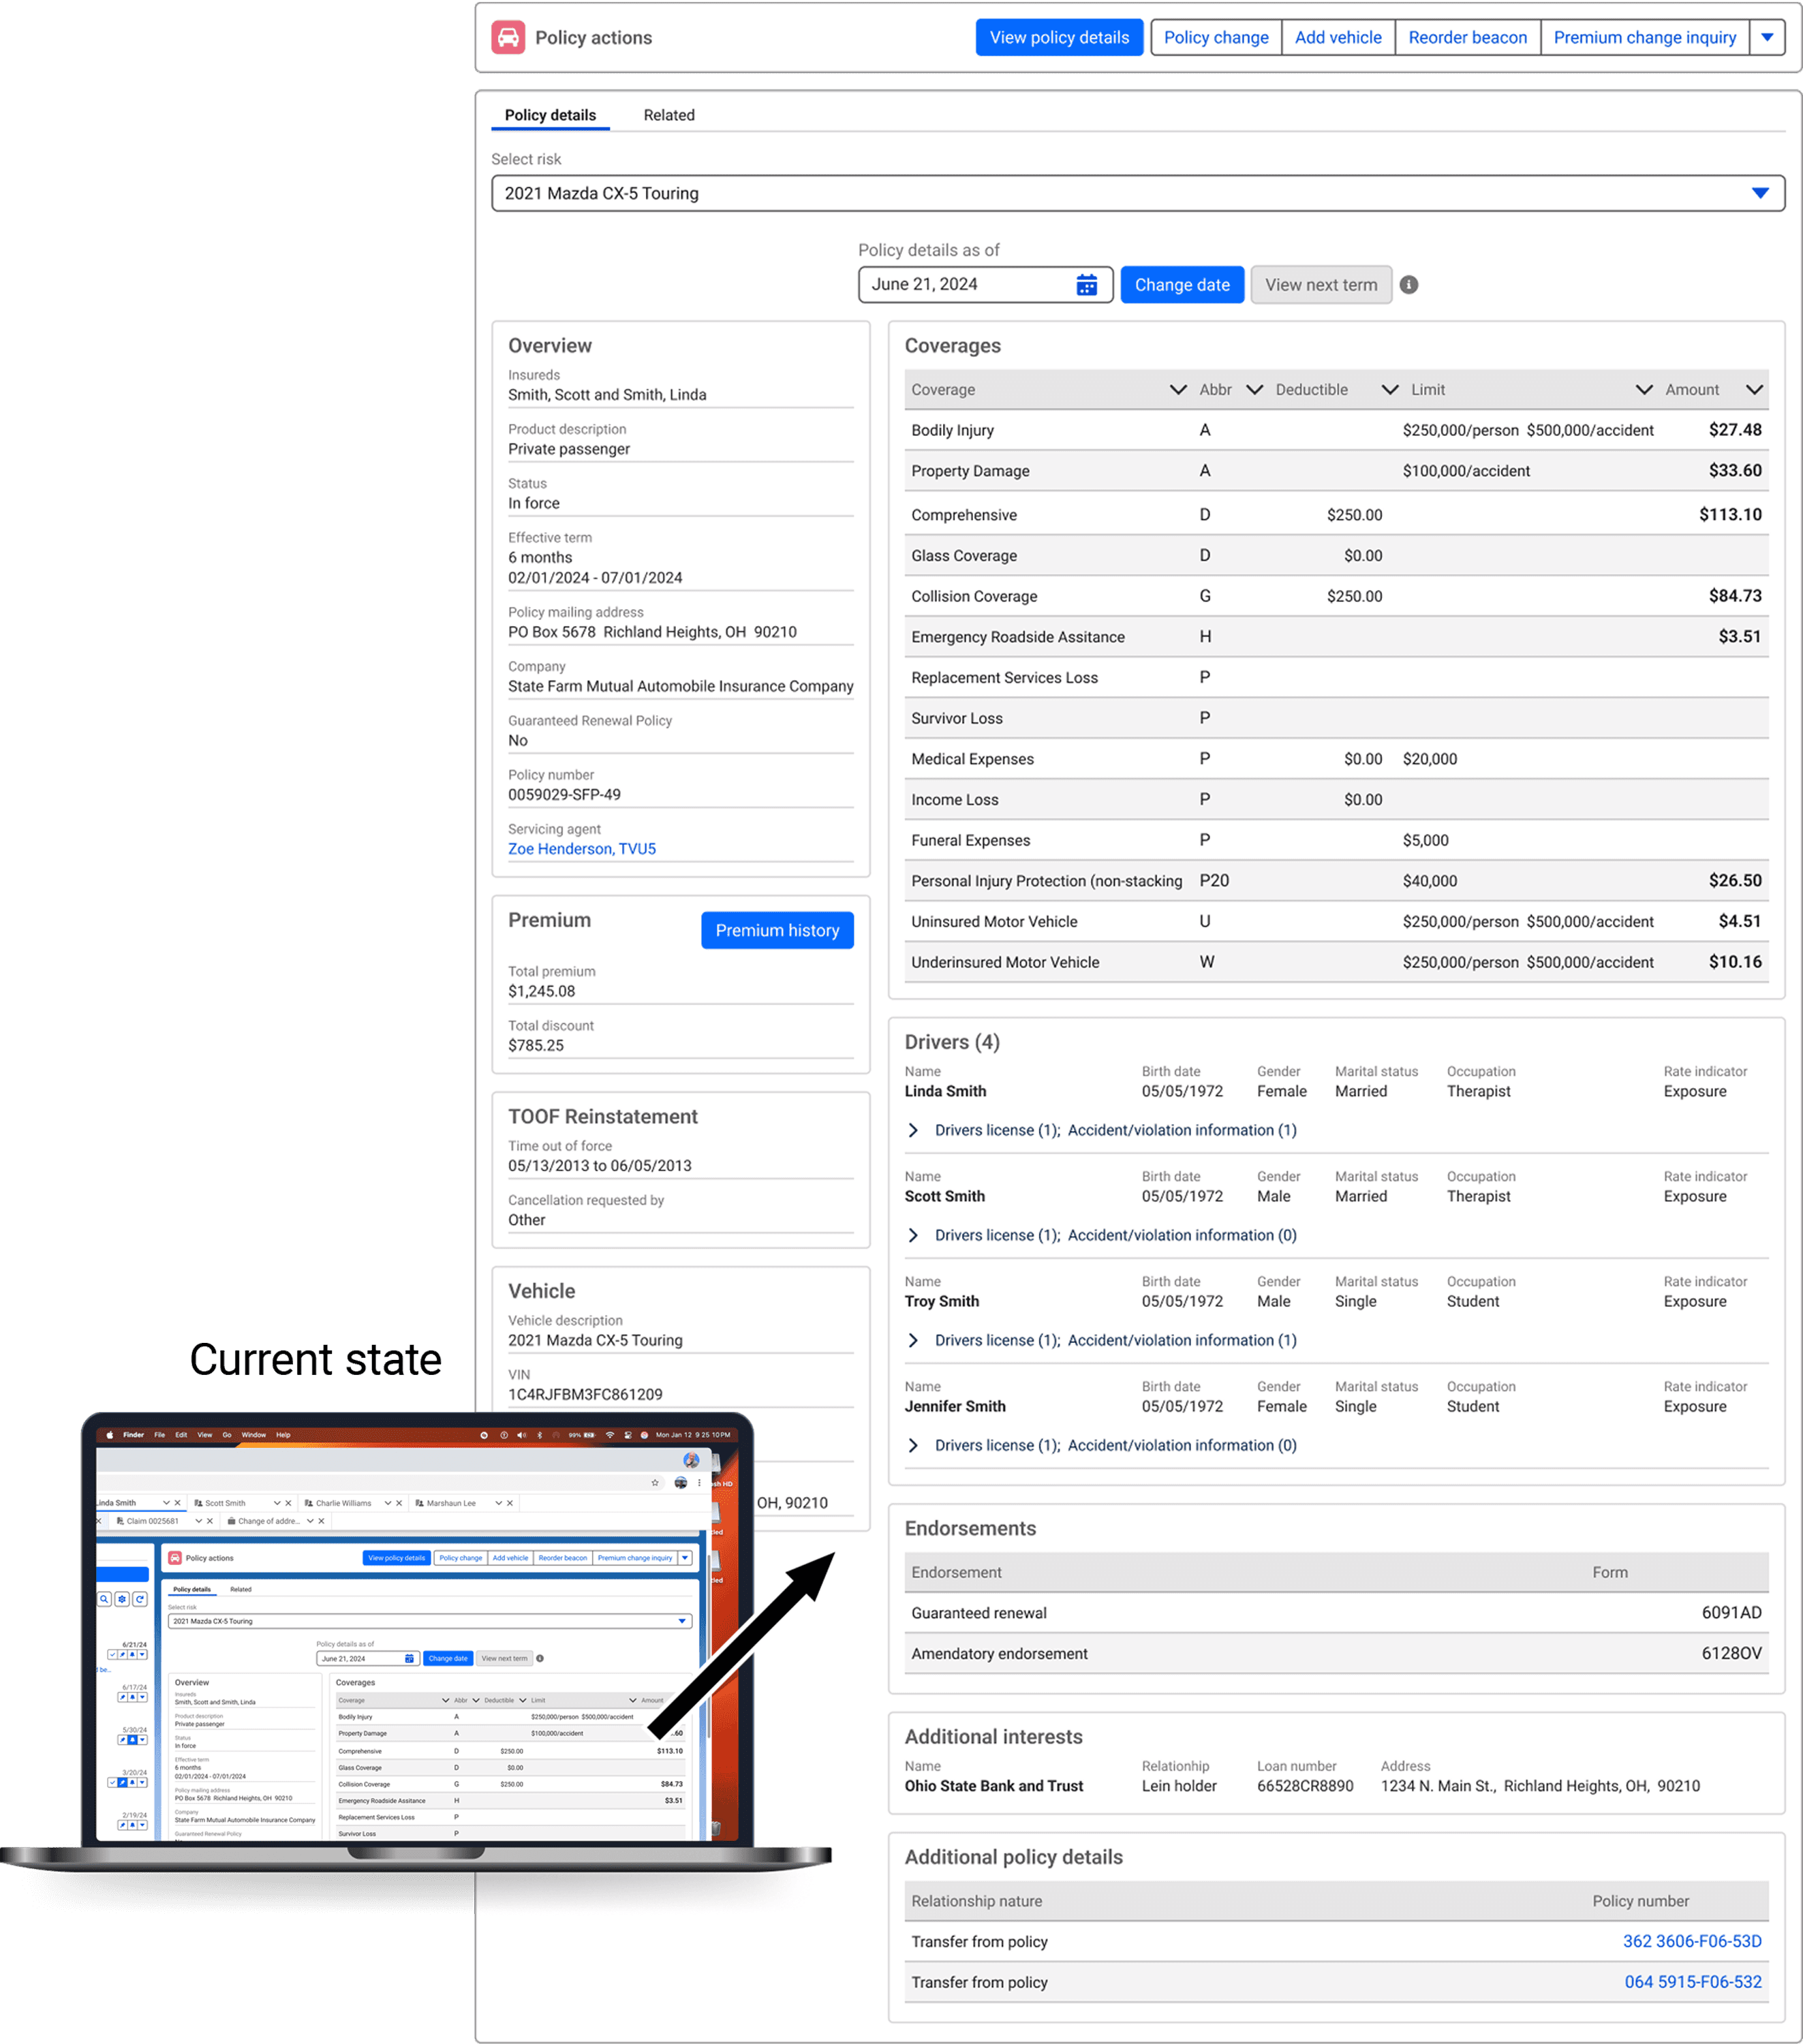Expand Troy Smith drivers license details
The height and width of the screenshot is (2044, 1803).
point(913,1340)
